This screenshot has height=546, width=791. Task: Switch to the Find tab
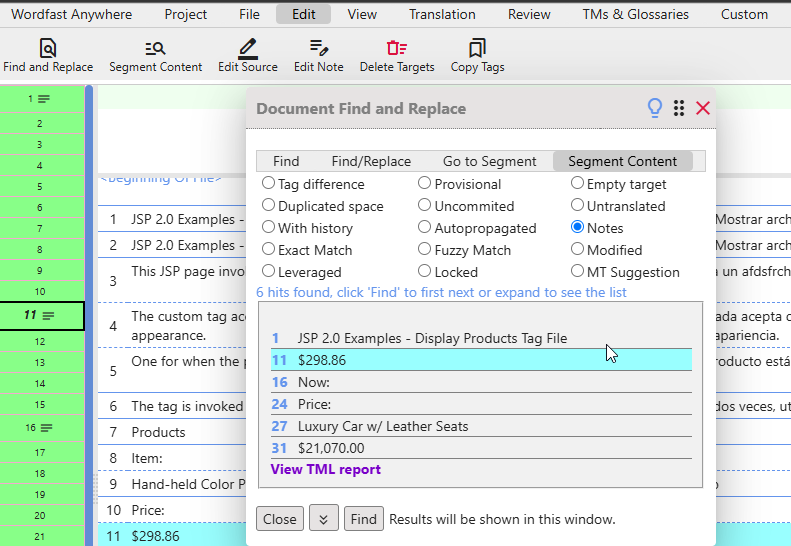click(286, 161)
